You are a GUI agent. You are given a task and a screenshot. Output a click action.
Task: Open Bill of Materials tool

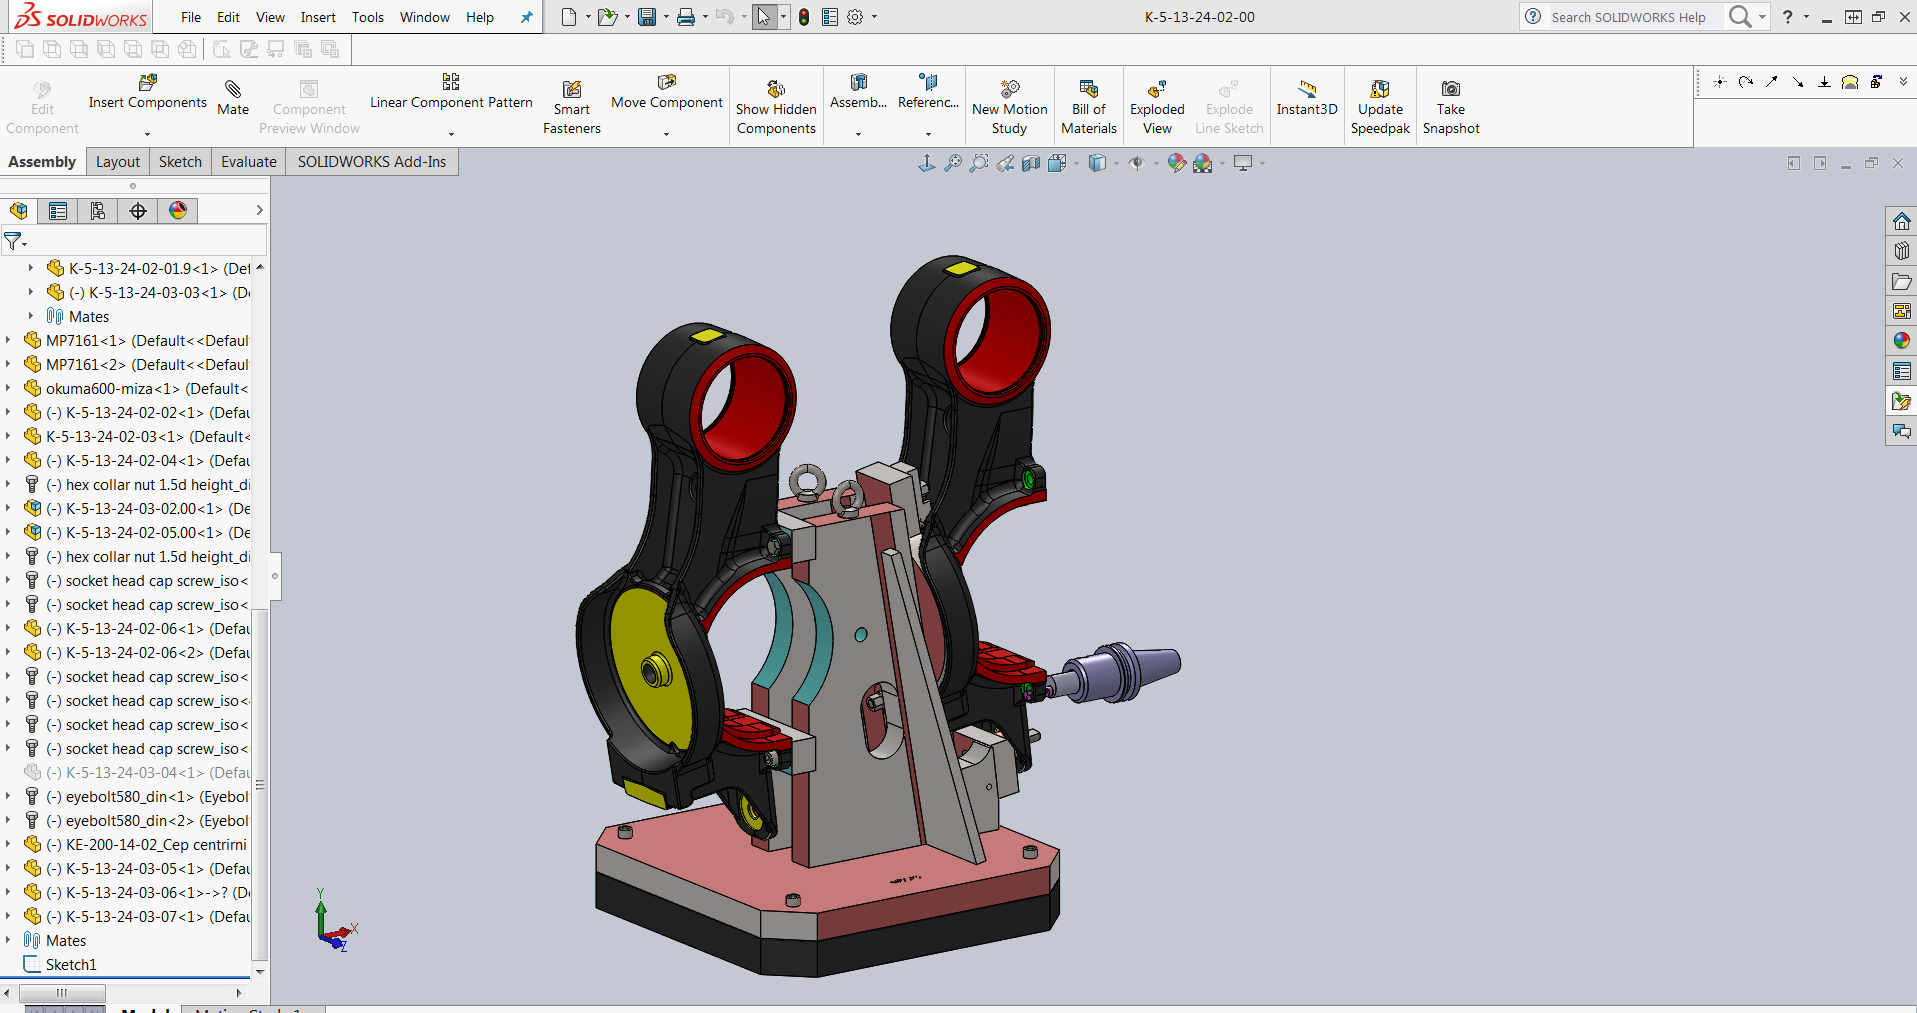click(1089, 108)
